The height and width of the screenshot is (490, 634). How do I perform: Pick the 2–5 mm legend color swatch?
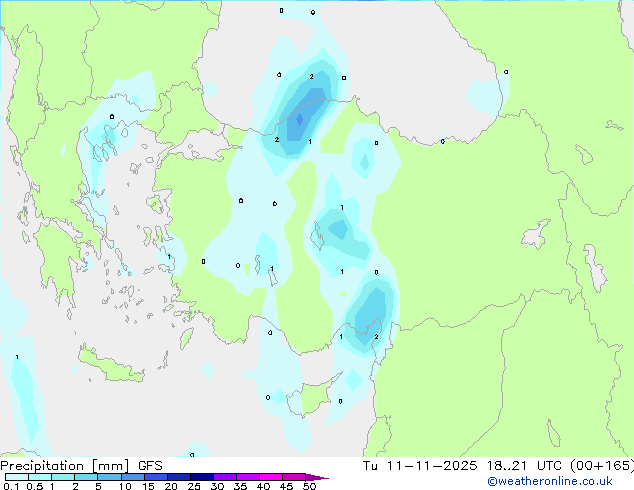[86, 477]
